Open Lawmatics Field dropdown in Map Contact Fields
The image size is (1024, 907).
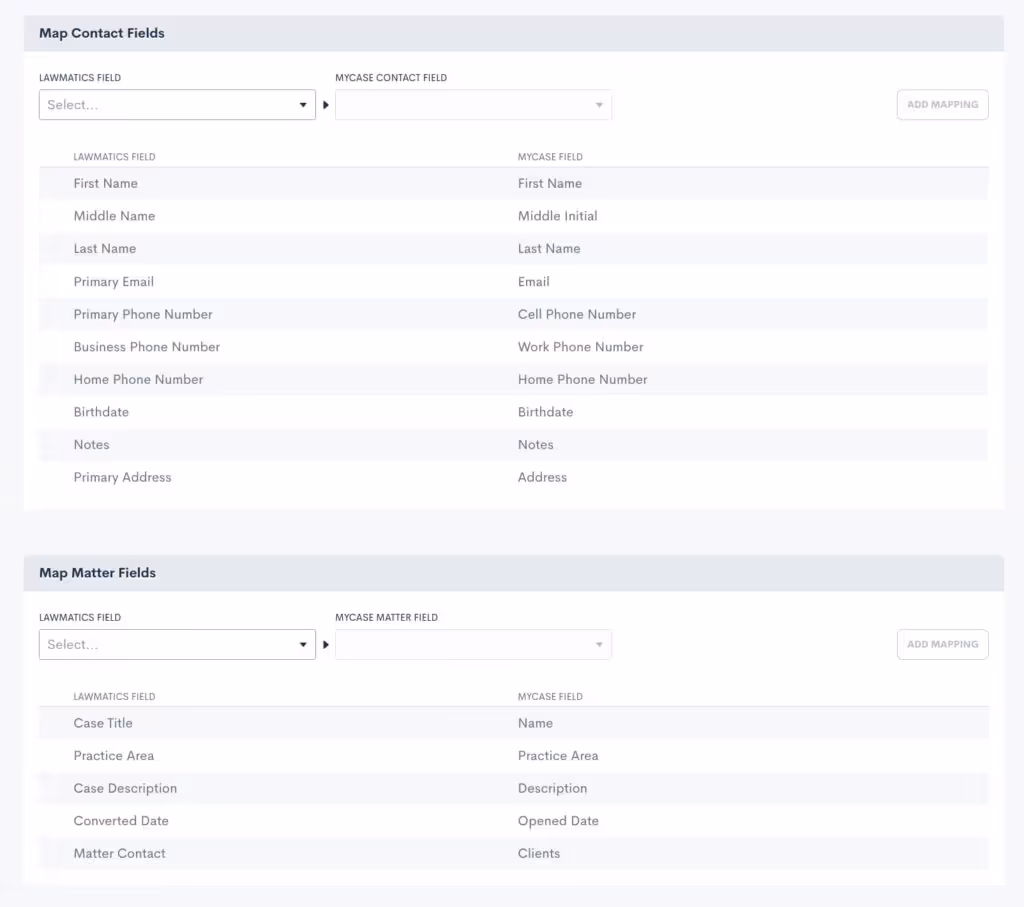click(x=177, y=104)
